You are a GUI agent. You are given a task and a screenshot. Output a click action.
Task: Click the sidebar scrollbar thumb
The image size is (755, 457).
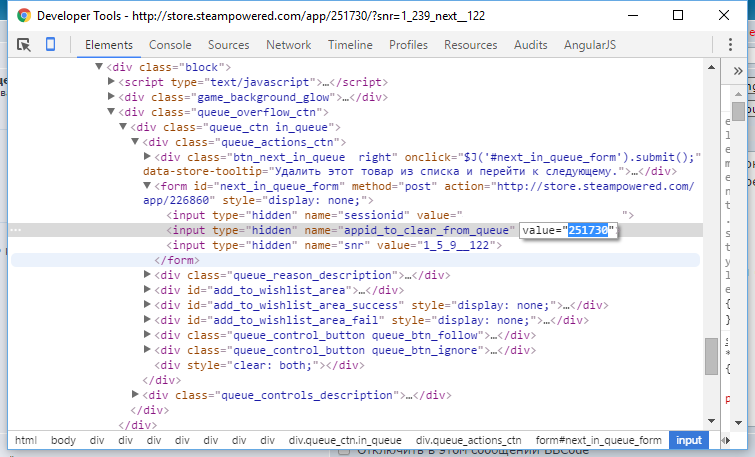(x=738, y=111)
